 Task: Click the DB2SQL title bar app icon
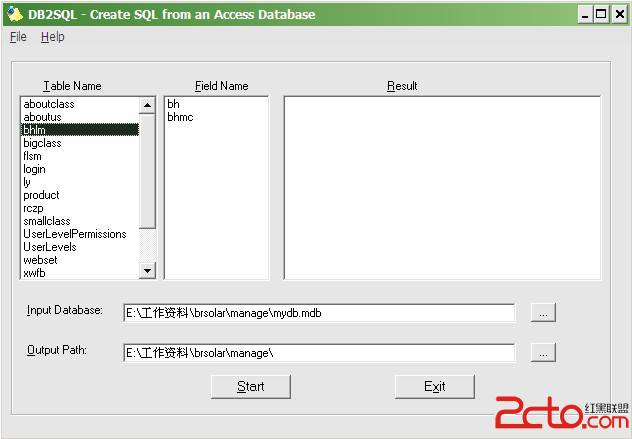coord(15,14)
